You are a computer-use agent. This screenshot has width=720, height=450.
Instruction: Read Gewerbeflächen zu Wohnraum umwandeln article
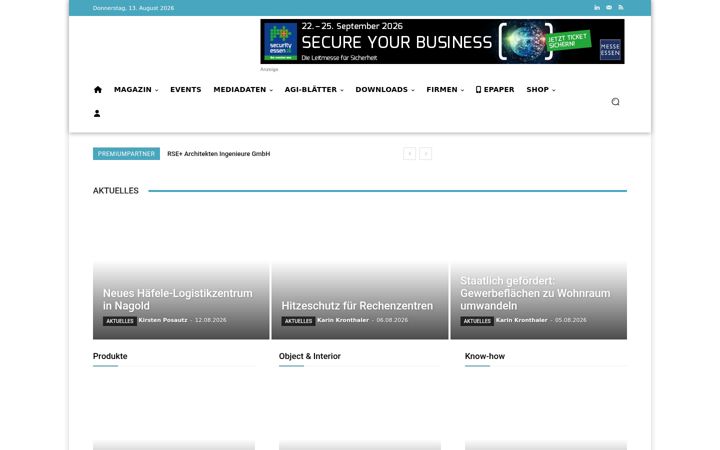pos(535,293)
